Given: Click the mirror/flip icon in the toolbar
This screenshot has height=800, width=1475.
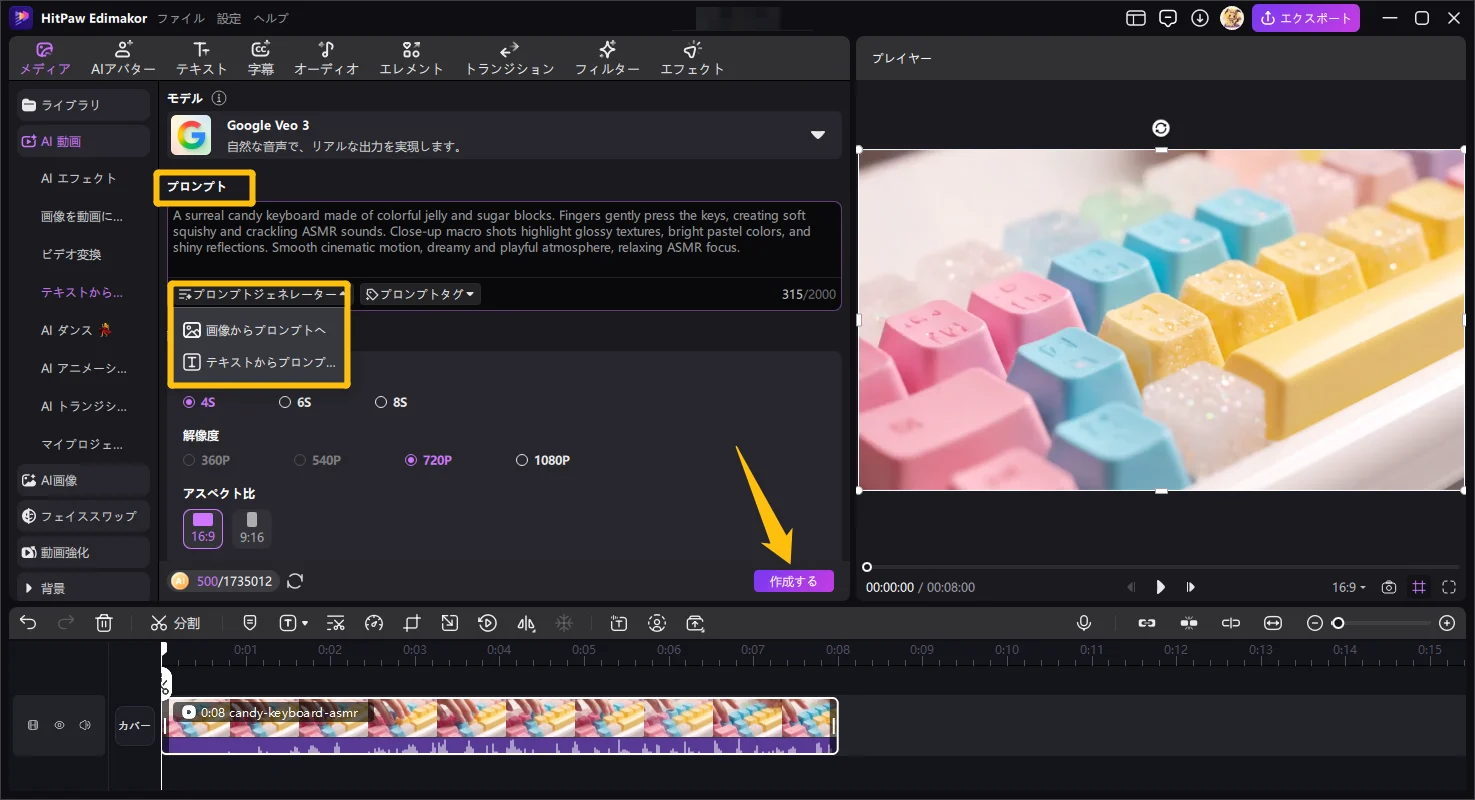Looking at the screenshot, I should tap(526, 622).
